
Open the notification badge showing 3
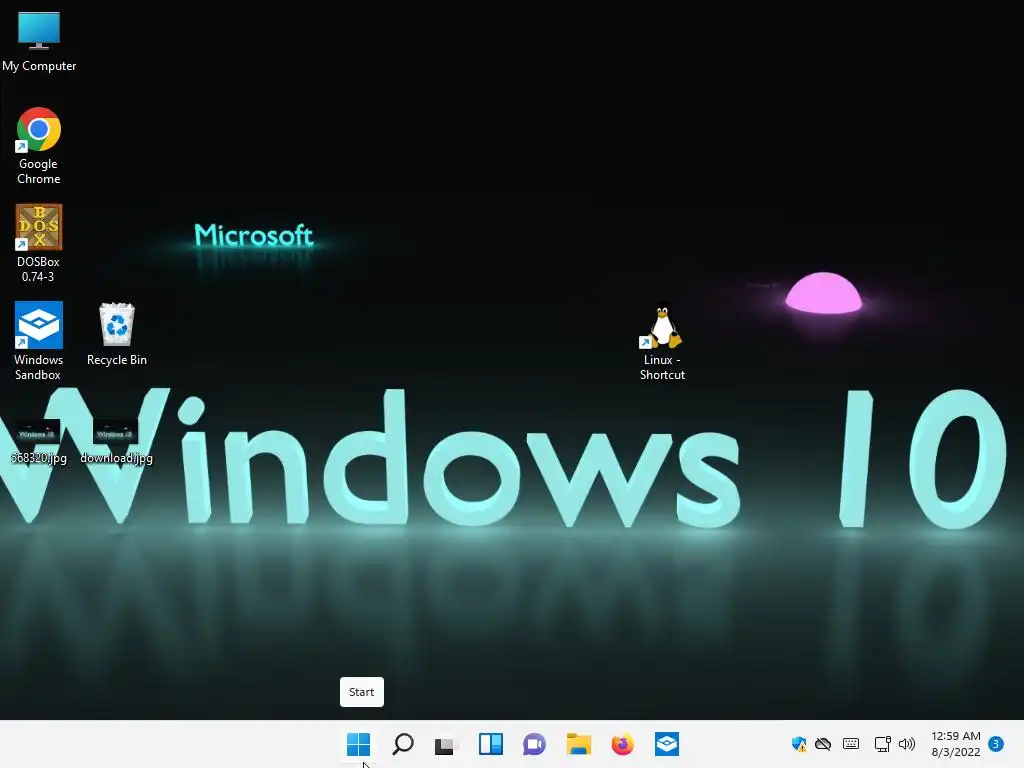tap(996, 744)
